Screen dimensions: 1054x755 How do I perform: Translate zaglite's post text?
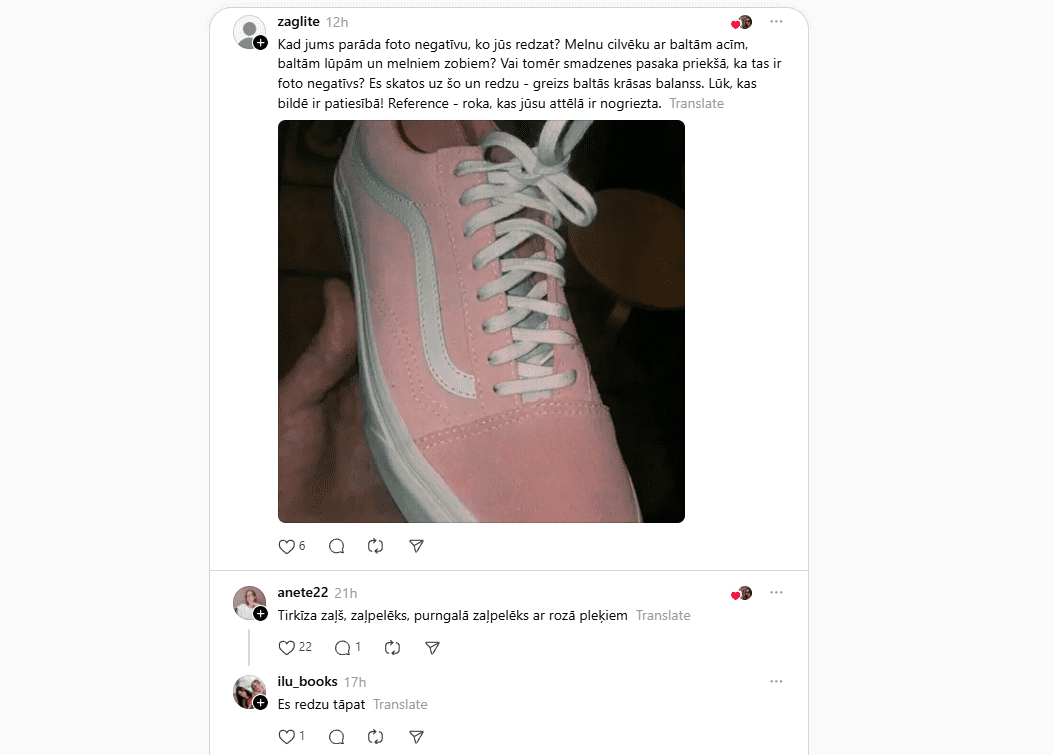(696, 104)
